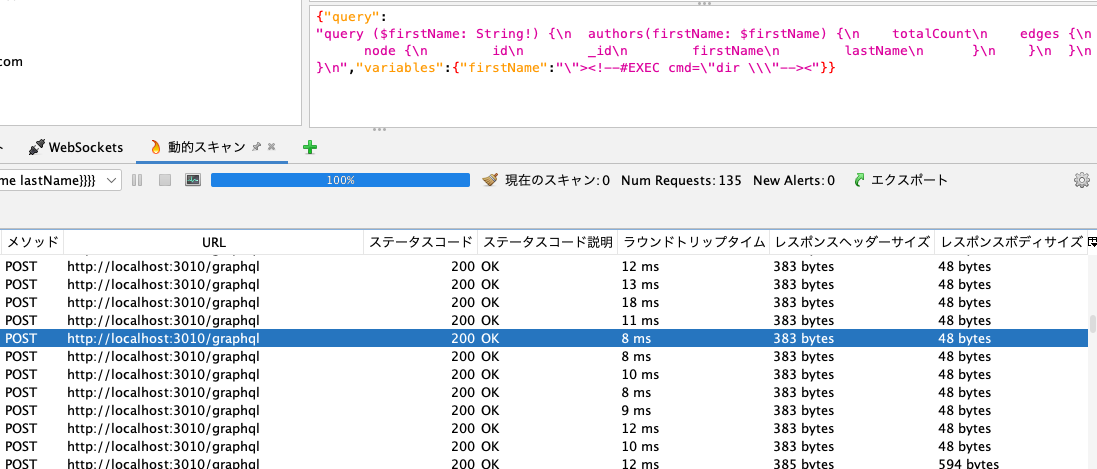1097x469 pixels.
Task: Select the request row with 13 ms
Action: click(544, 284)
